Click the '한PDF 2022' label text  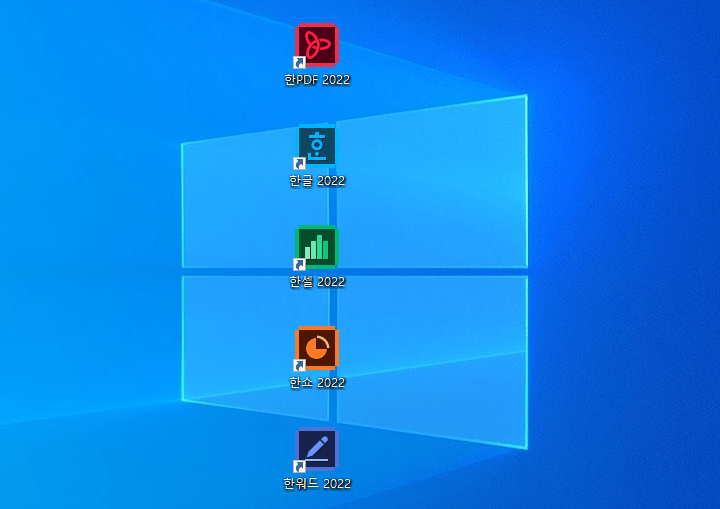click(x=317, y=80)
